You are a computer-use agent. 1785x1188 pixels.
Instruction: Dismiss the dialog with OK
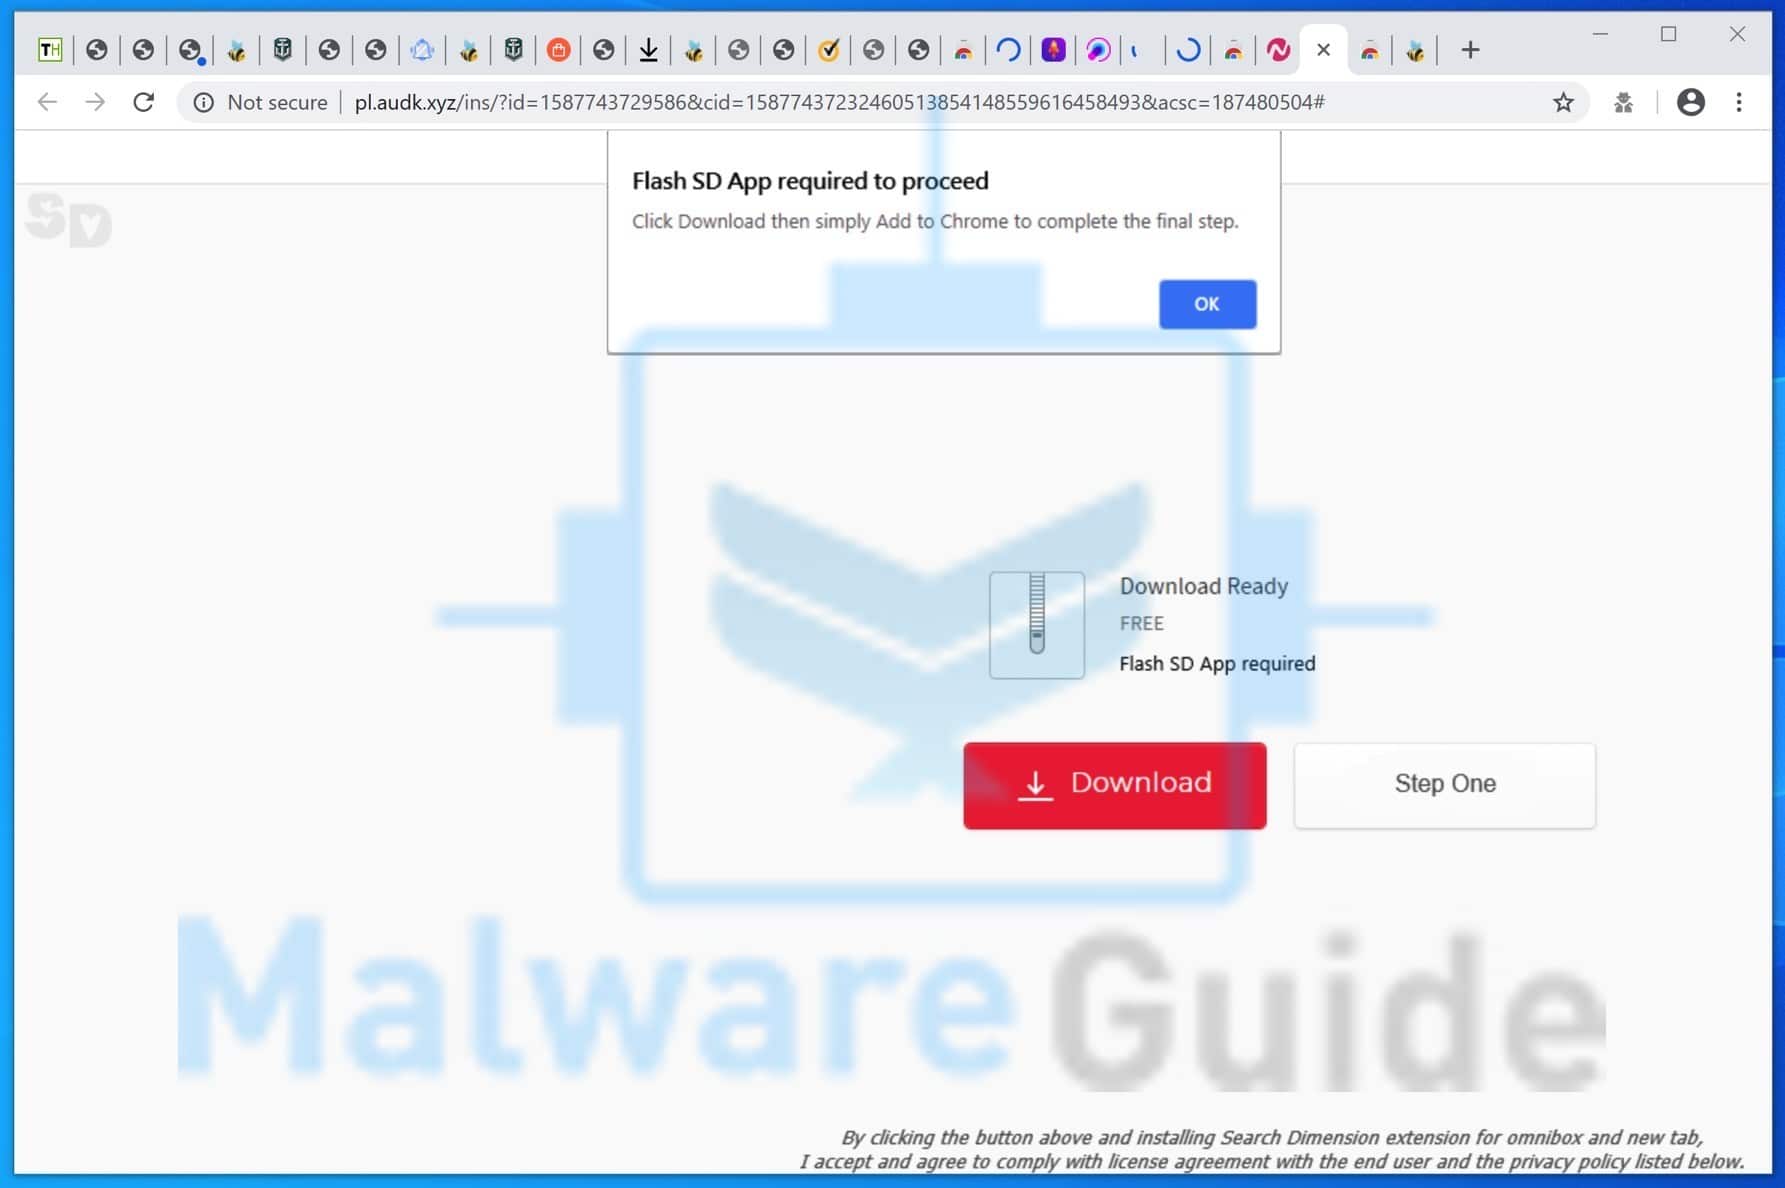point(1207,304)
